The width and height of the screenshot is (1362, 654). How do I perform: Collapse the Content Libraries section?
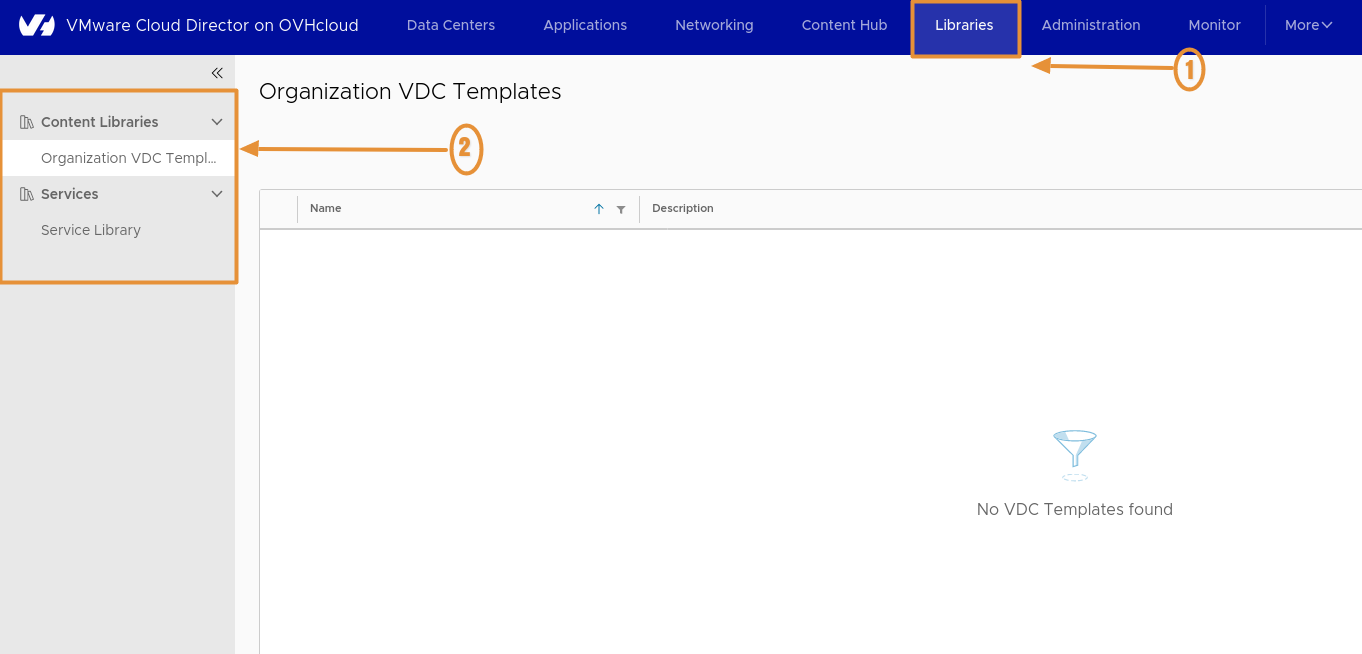point(217,121)
